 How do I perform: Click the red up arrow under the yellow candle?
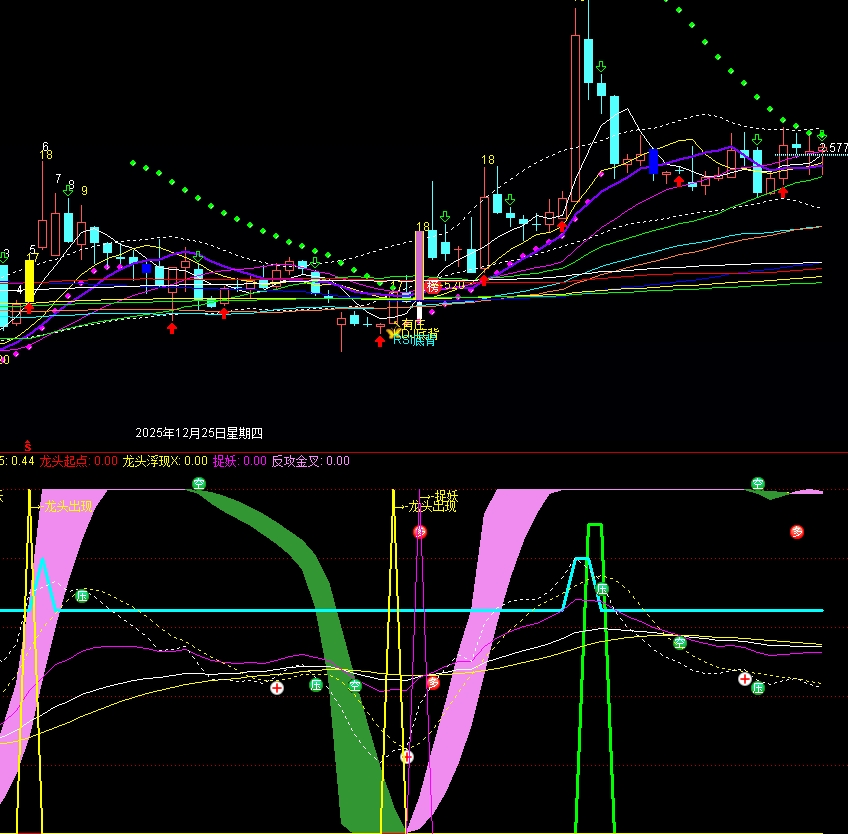pyautogui.click(x=29, y=308)
